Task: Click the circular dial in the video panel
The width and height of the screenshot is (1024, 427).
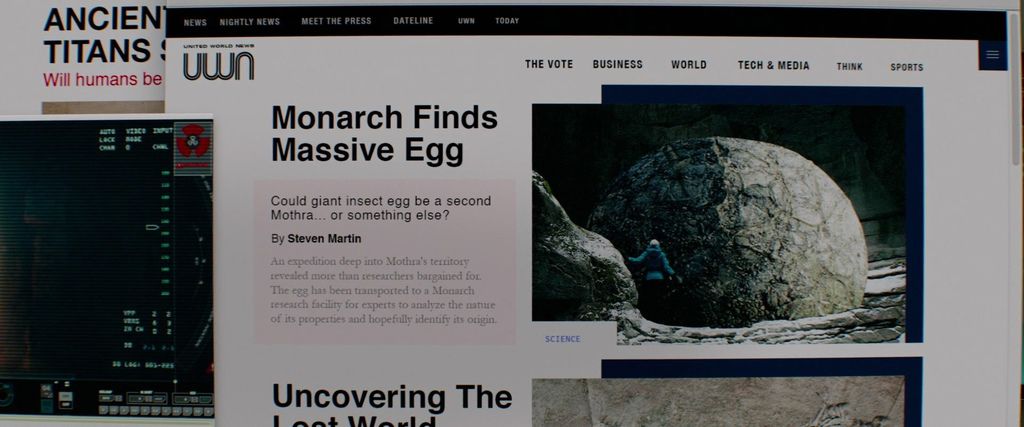Action: 5,394
